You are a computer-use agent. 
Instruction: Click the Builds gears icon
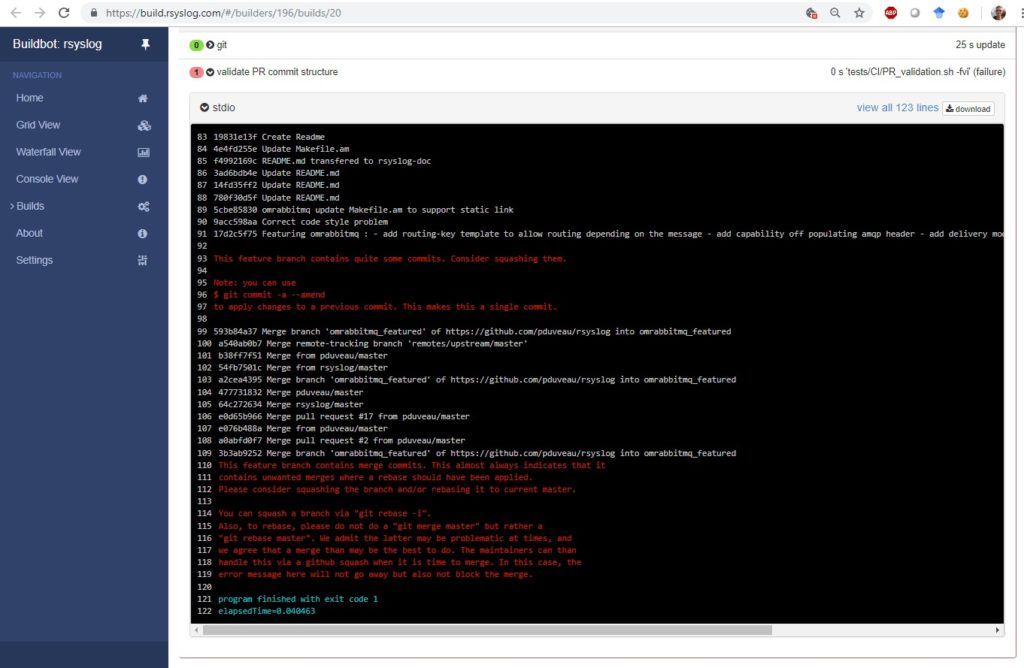click(144, 206)
